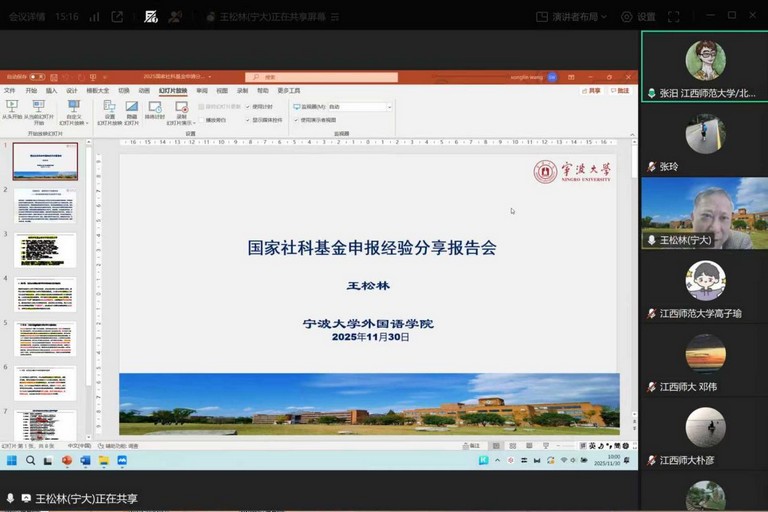768x512 pixels.
Task: Click the 从头开始 slideshow icon
Action: [x=12, y=106]
